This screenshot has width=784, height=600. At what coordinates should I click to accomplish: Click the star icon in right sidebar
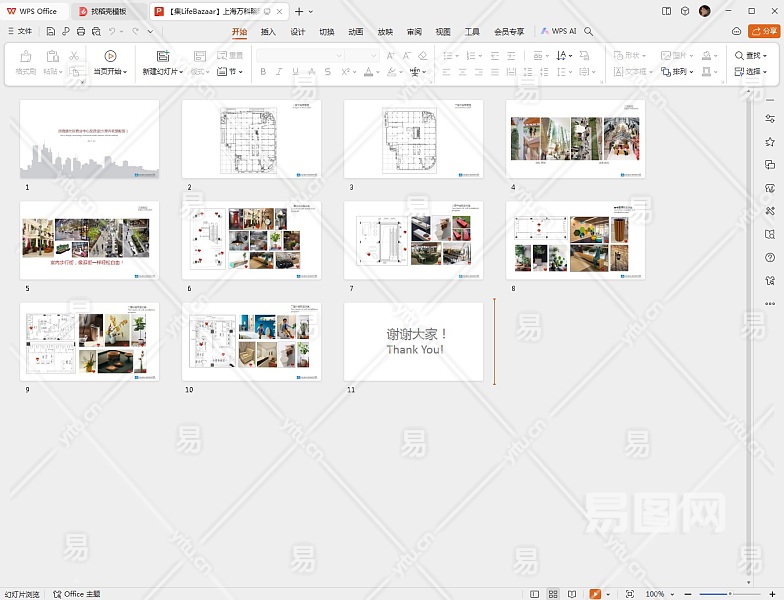[x=769, y=142]
